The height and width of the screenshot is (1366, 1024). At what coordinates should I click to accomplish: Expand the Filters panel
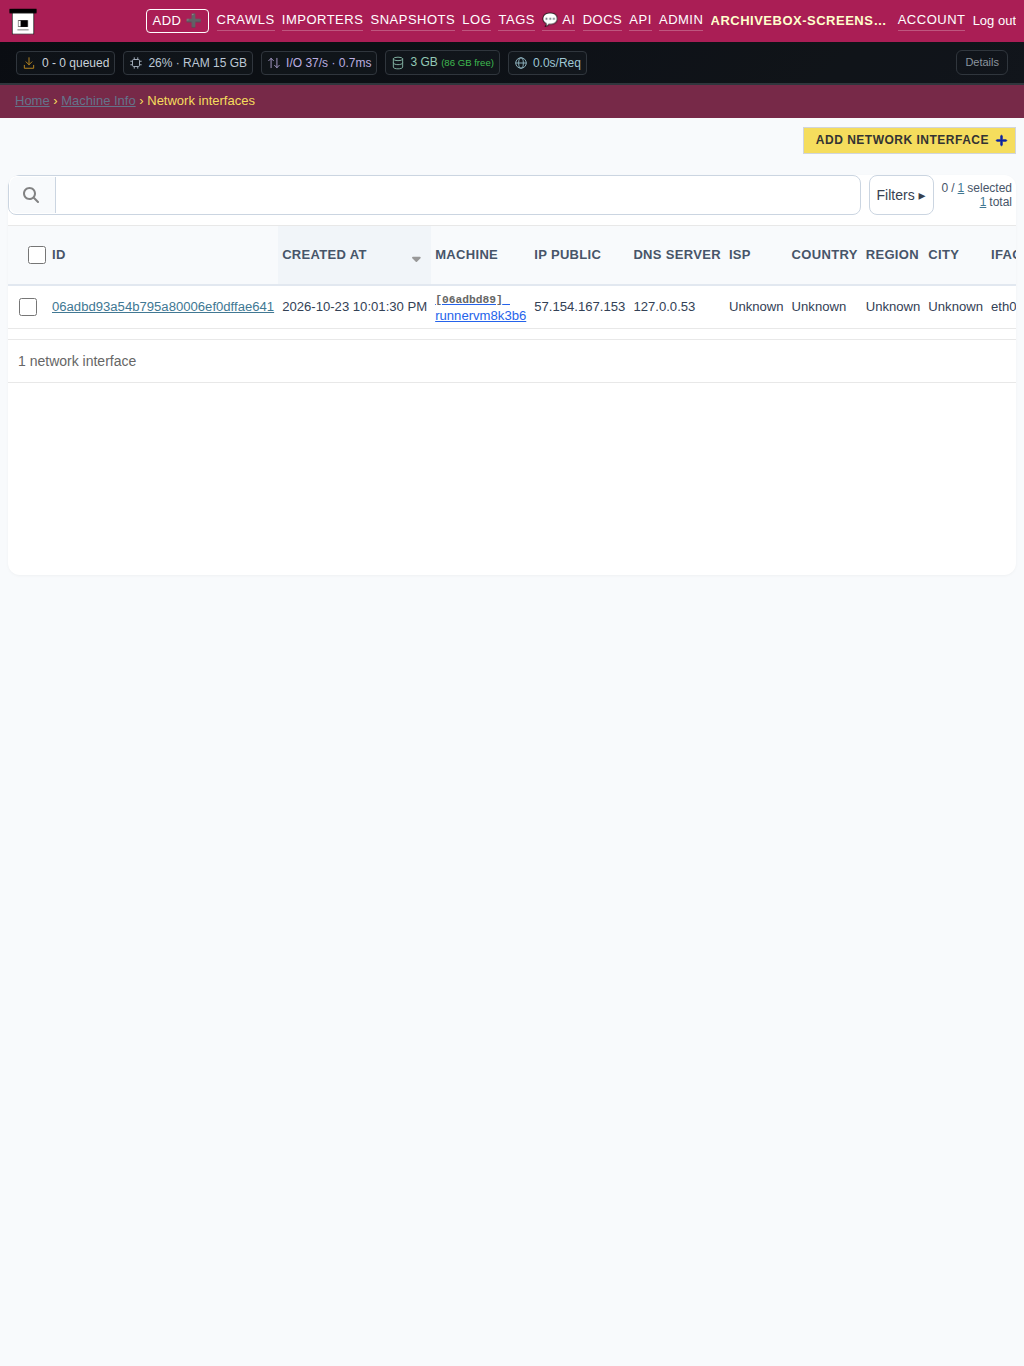[x=901, y=195]
